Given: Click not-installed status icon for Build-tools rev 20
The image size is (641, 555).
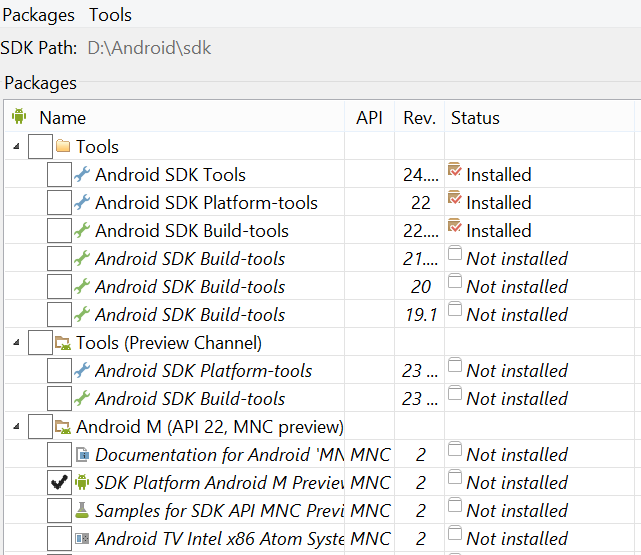Looking at the screenshot, I should click(455, 281).
